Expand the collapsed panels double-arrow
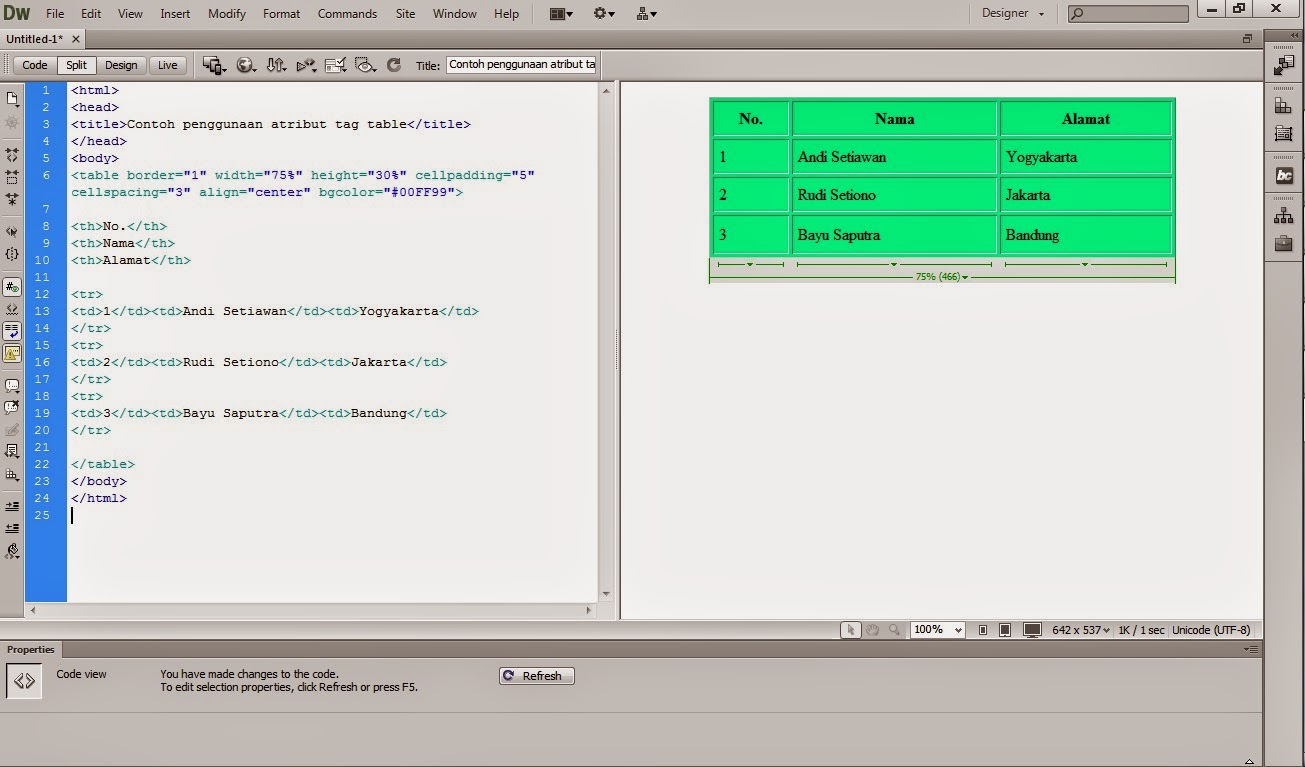 tap(1294, 36)
